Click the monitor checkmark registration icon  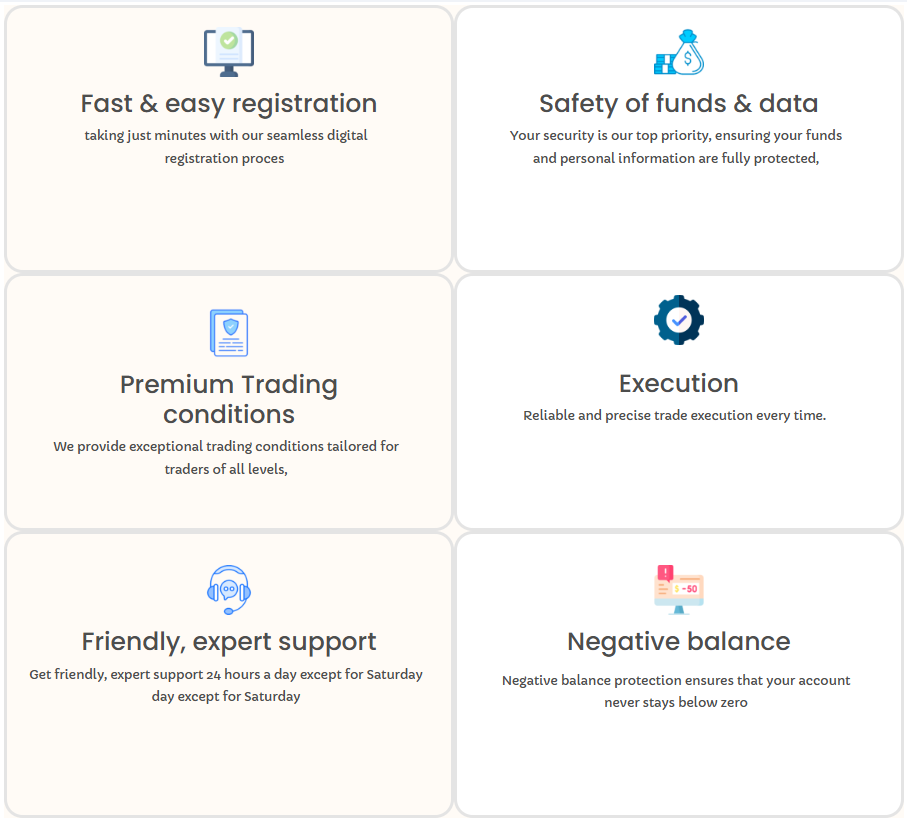point(229,52)
